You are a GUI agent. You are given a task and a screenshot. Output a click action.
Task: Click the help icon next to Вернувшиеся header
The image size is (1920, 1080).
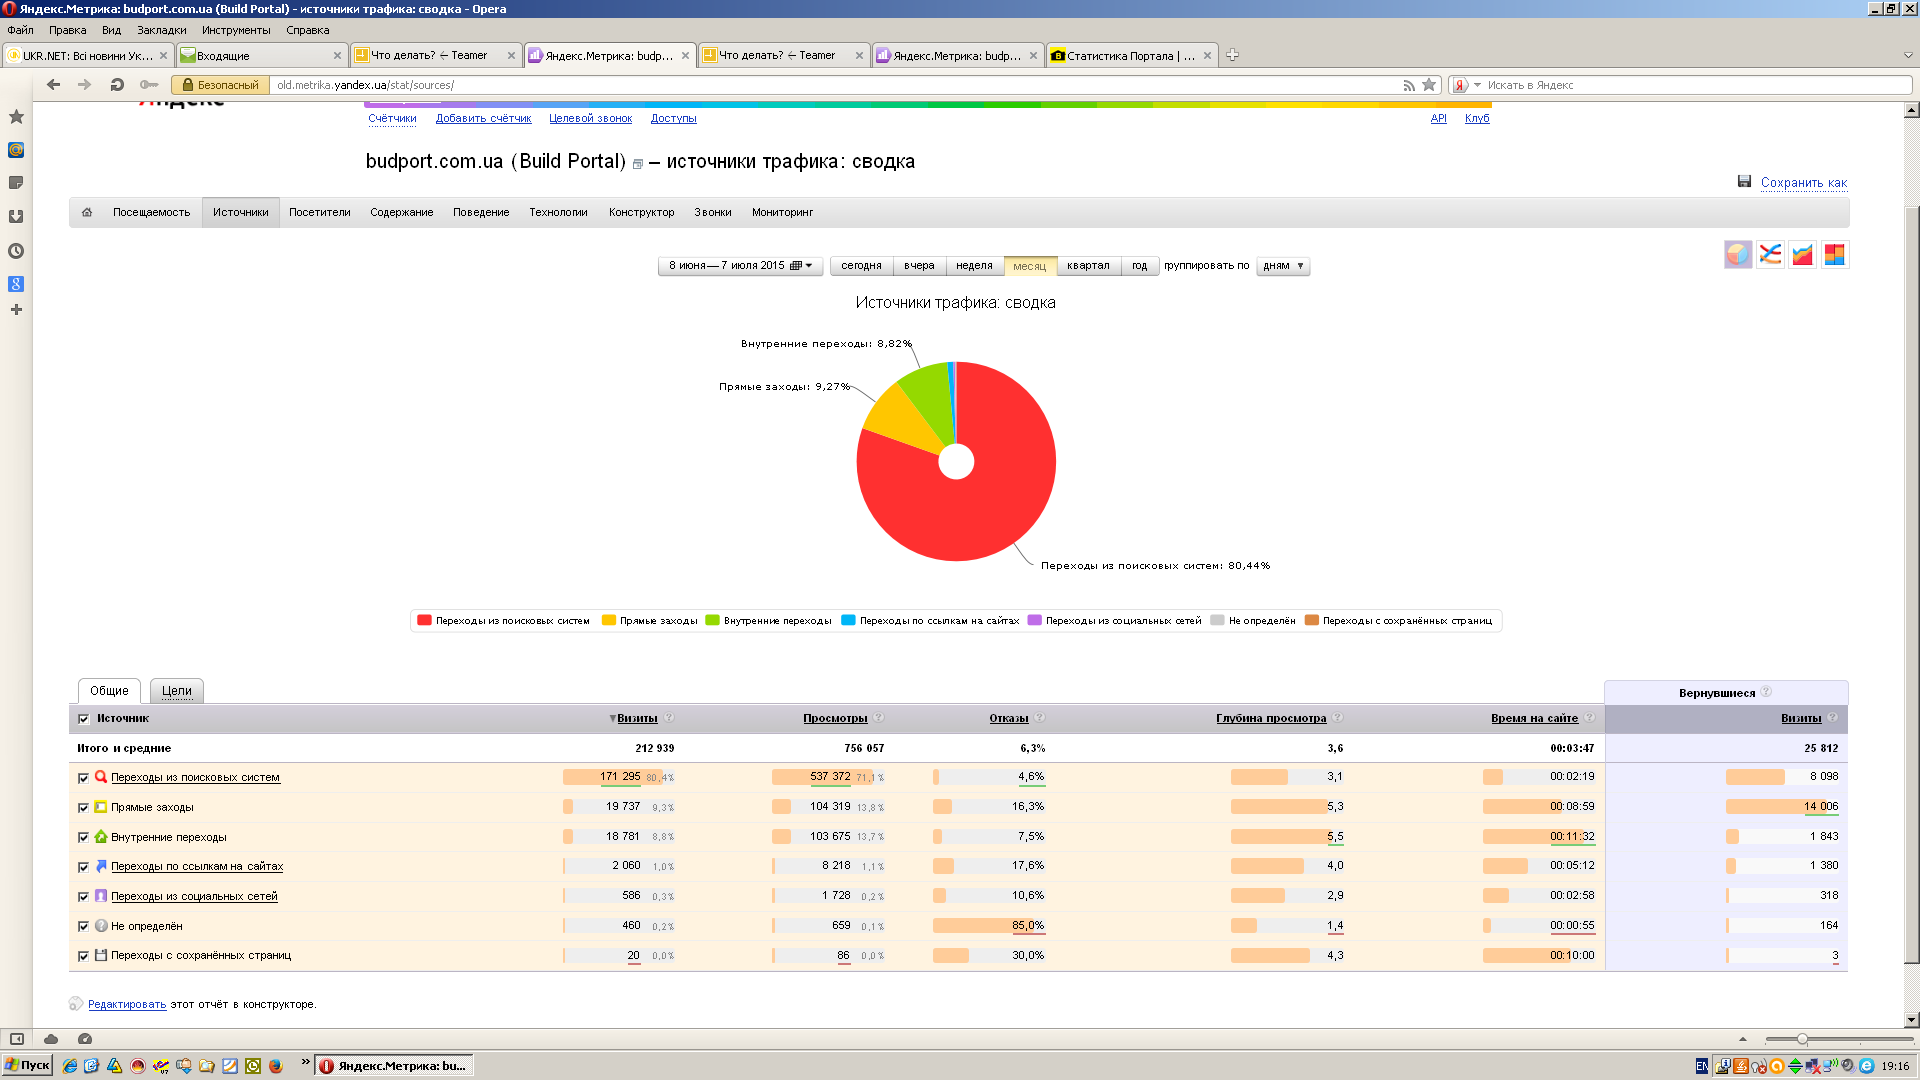(x=1766, y=692)
